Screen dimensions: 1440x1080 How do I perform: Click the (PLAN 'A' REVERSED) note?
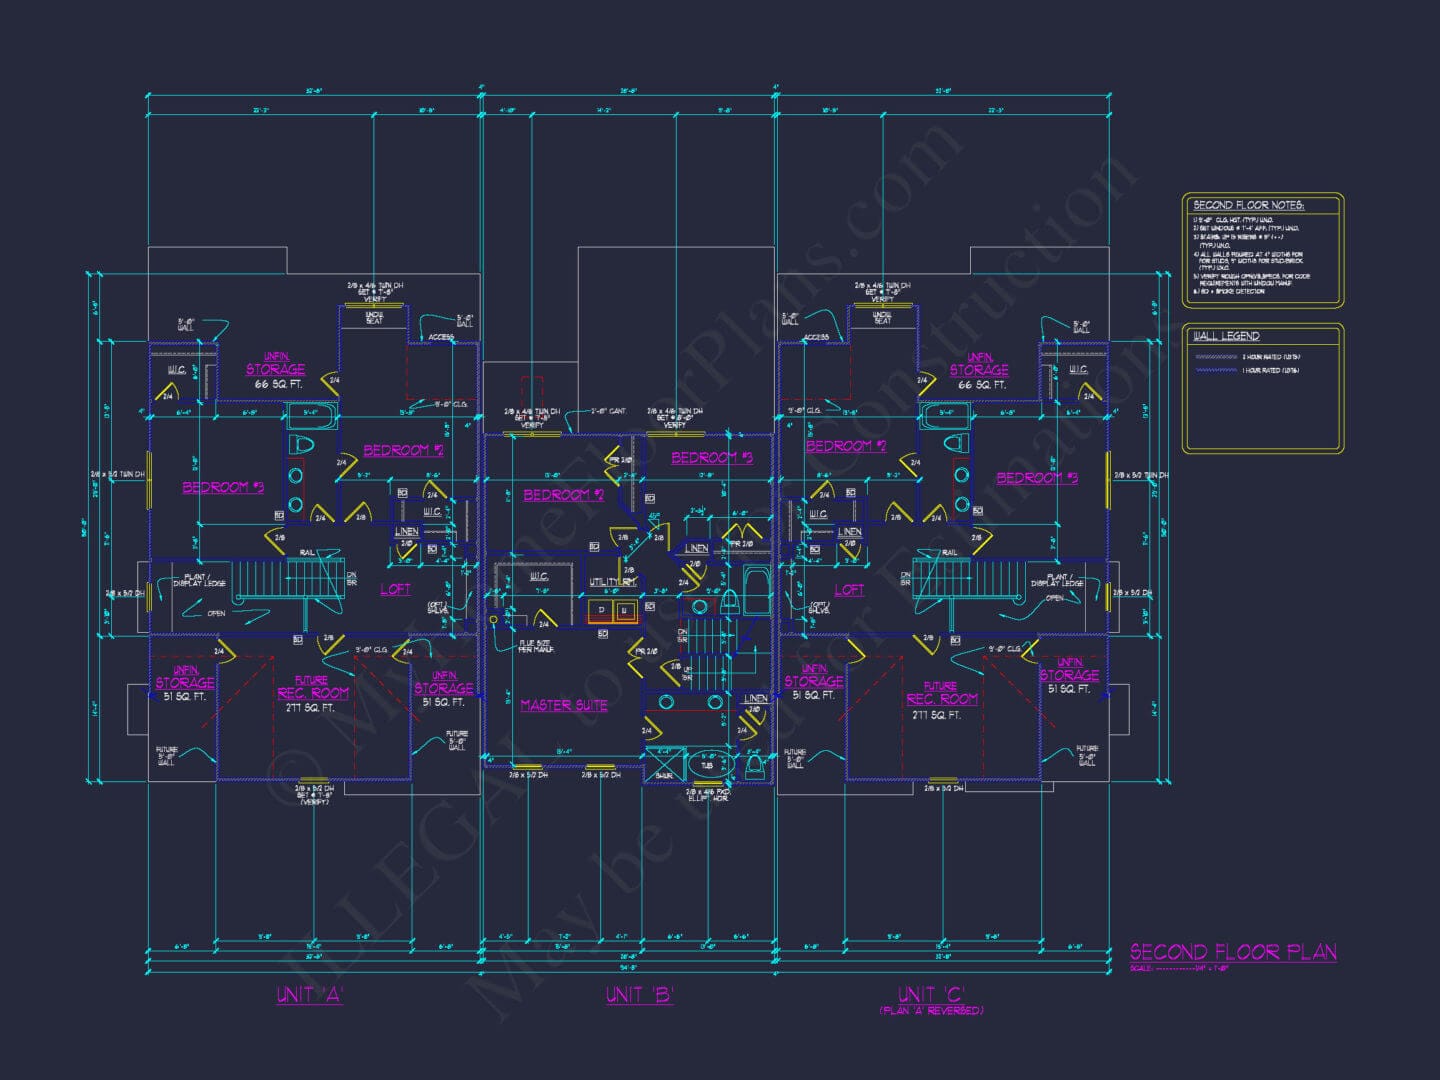coord(931,1011)
